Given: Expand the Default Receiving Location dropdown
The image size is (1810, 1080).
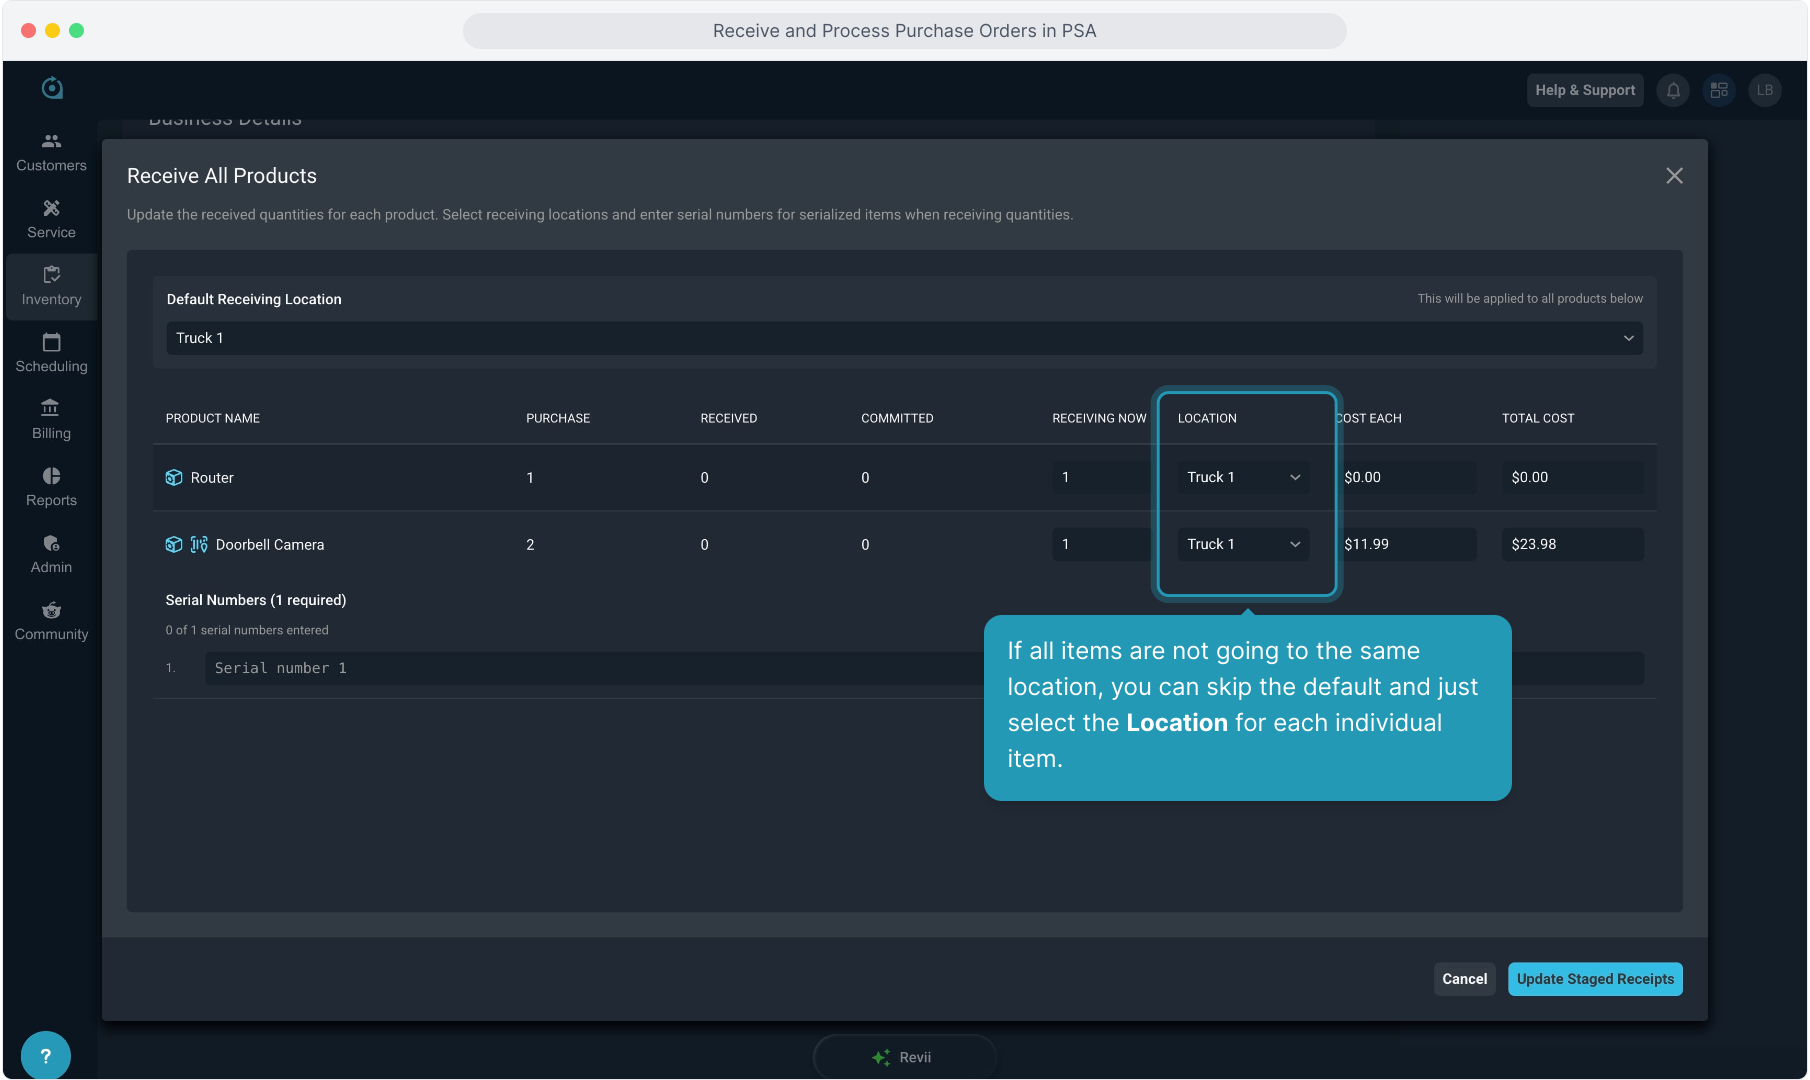Looking at the screenshot, I should point(904,338).
